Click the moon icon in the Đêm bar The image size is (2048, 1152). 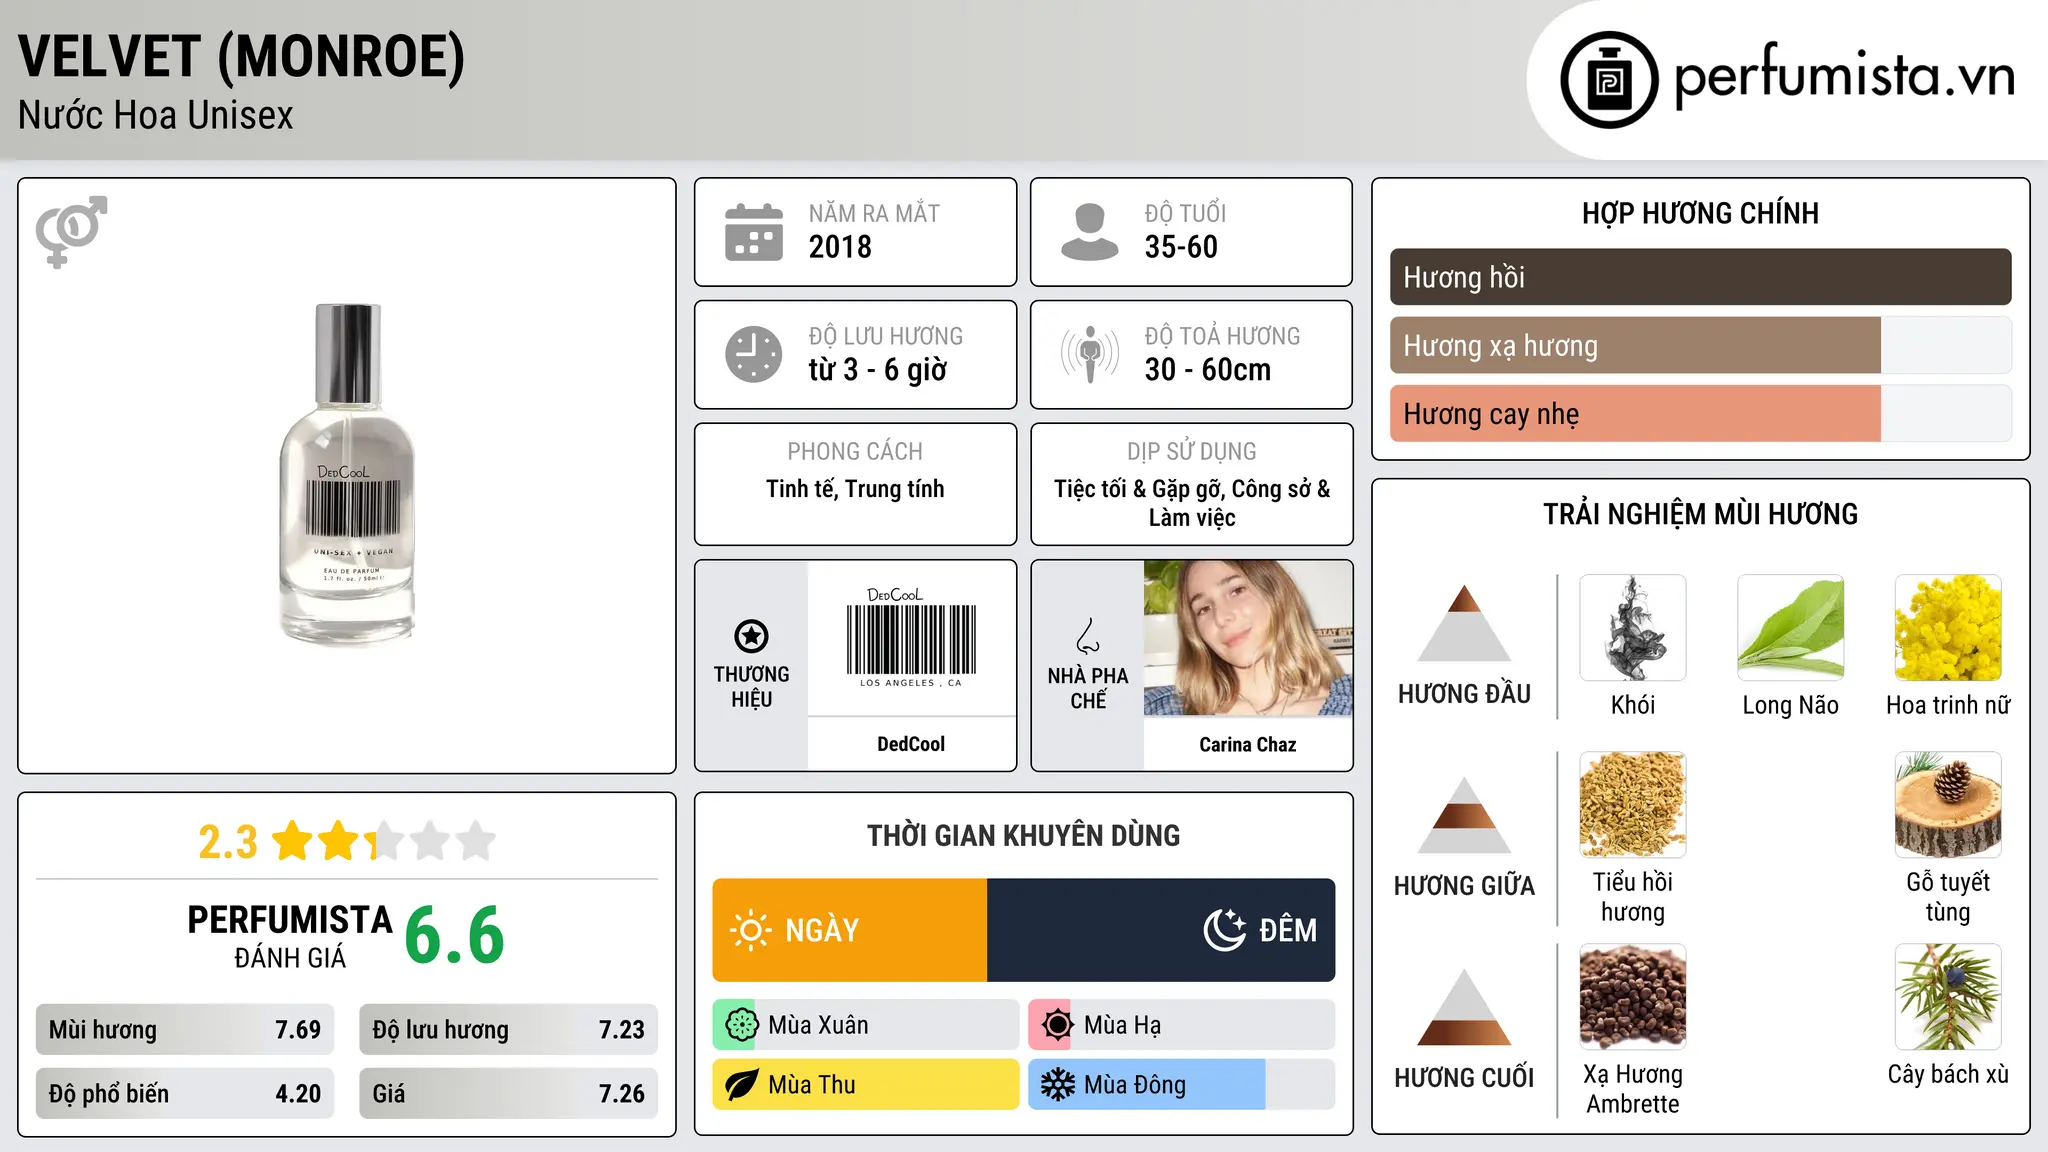pyautogui.click(x=1224, y=930)
